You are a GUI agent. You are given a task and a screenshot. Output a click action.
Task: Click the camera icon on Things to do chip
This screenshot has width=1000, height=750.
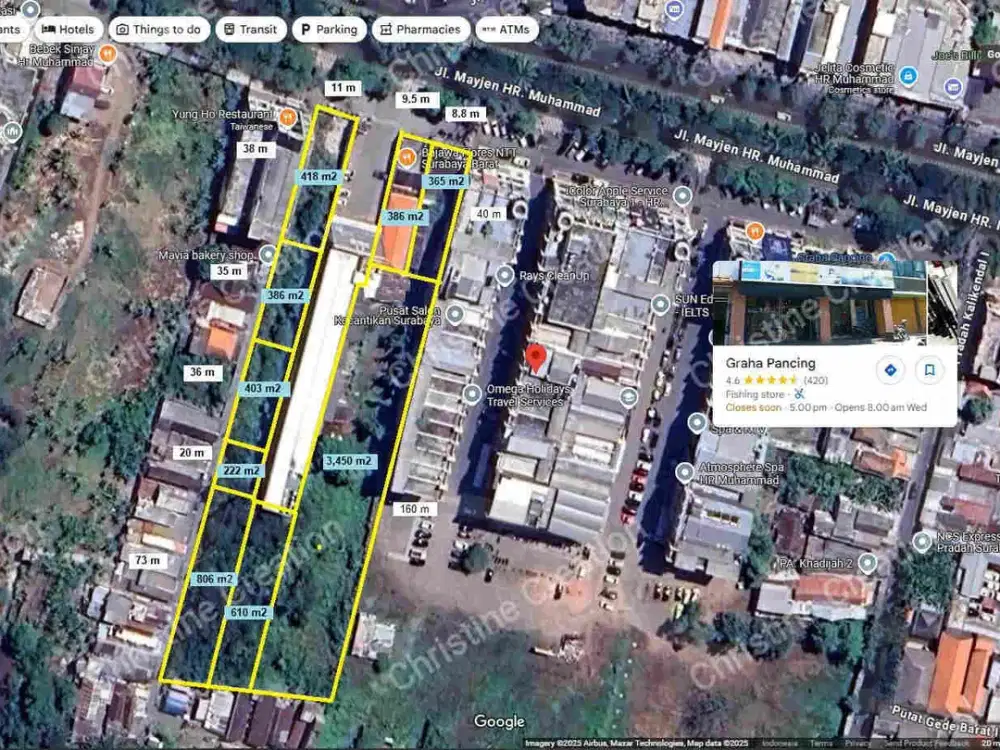tap(121, 29)
